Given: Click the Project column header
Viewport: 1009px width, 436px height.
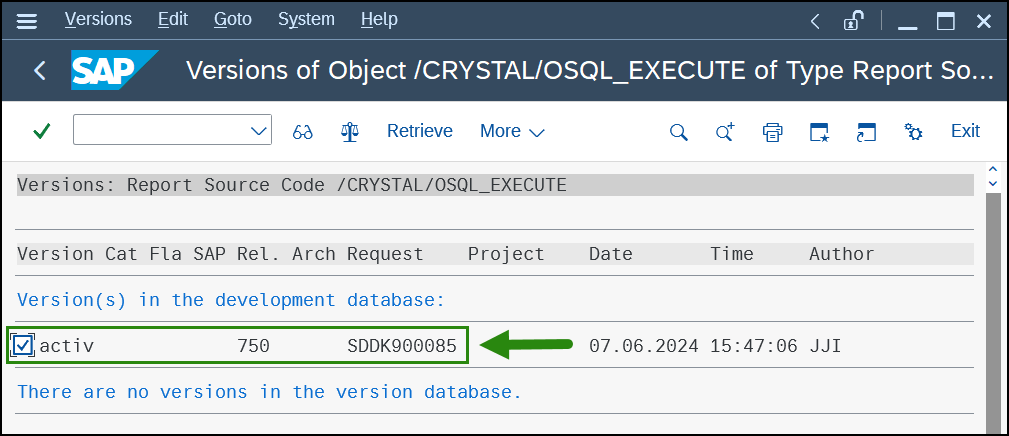Looking at the screenshot, I should [x=506, y=254].
